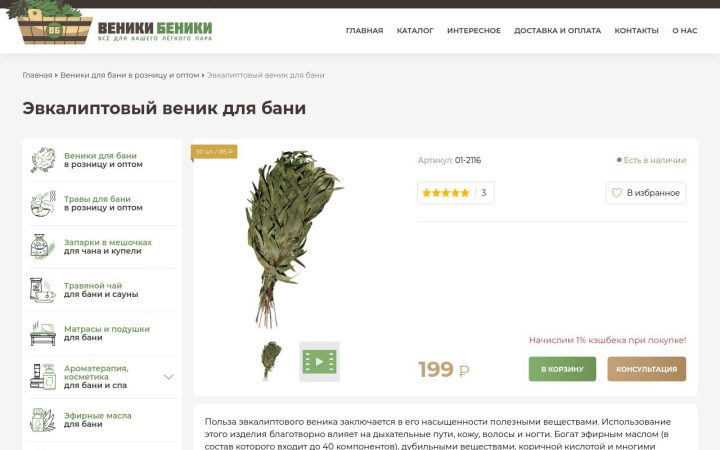The height and width of the screenshot is (450, 720).
Task: Go to Доставка и оплата page
Action: click(557, 31)
